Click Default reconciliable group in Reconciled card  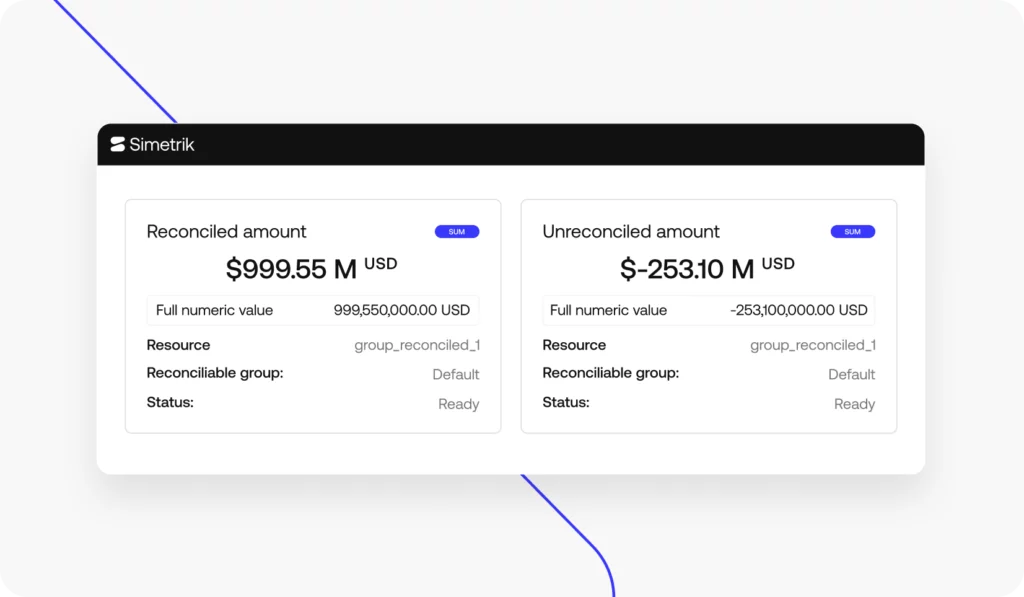[456, 374]
